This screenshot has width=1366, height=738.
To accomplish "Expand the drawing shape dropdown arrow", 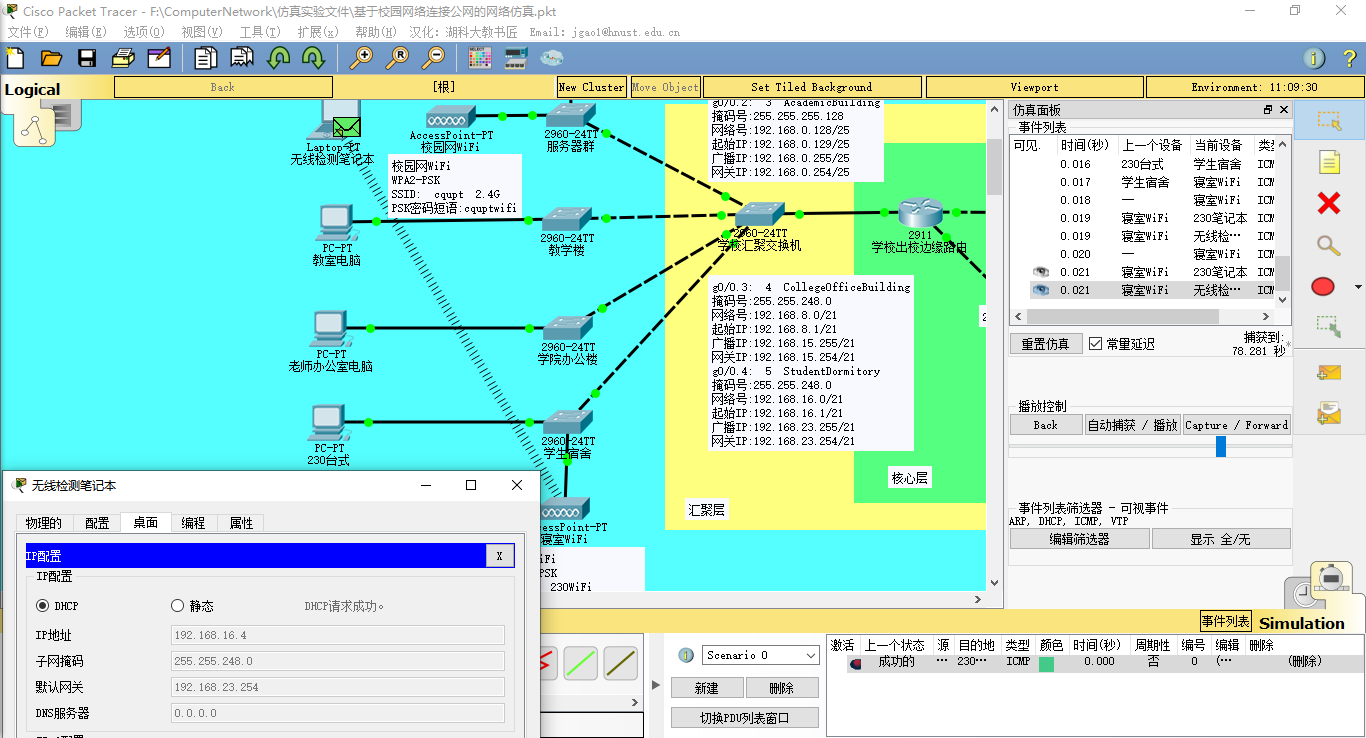I will 1357,287.
